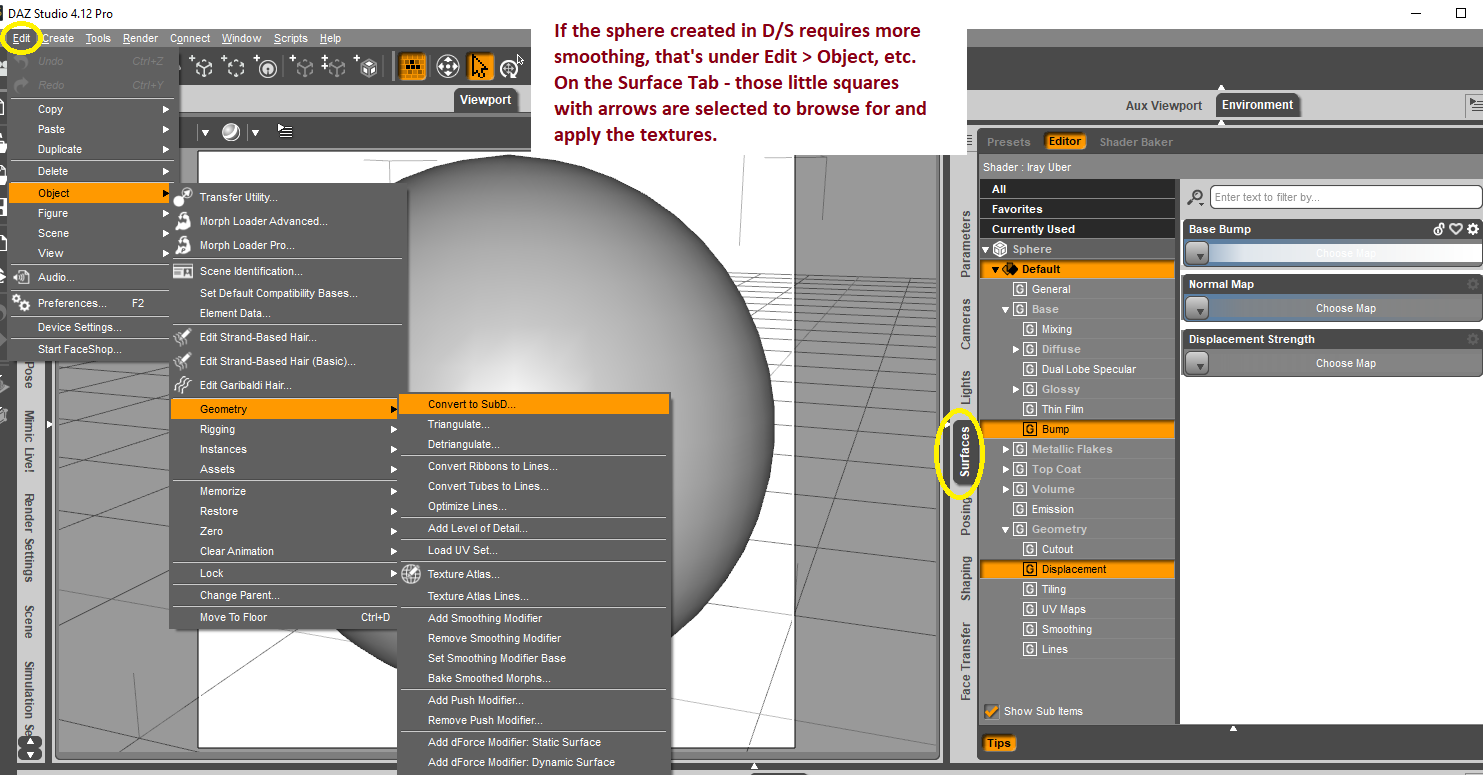This screenshot has width=1483, height=775.
Task: Activate the Node Selection tool
Action: [x=481, y=66]
